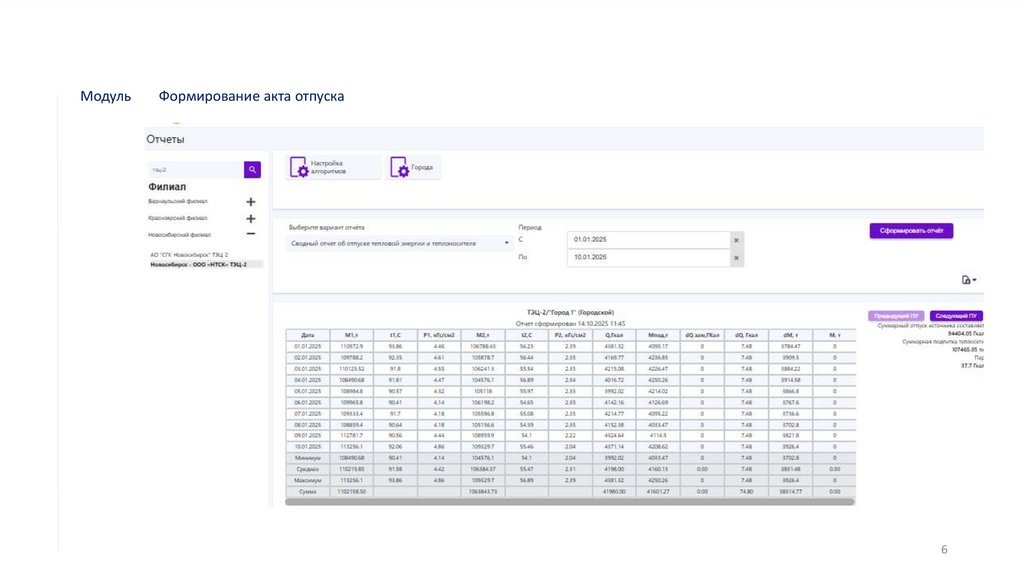Select АО СГК Новосибирск ТЭЦ 2 item
This screenshot has width=1024, height=574.
[x=189, y=255]
